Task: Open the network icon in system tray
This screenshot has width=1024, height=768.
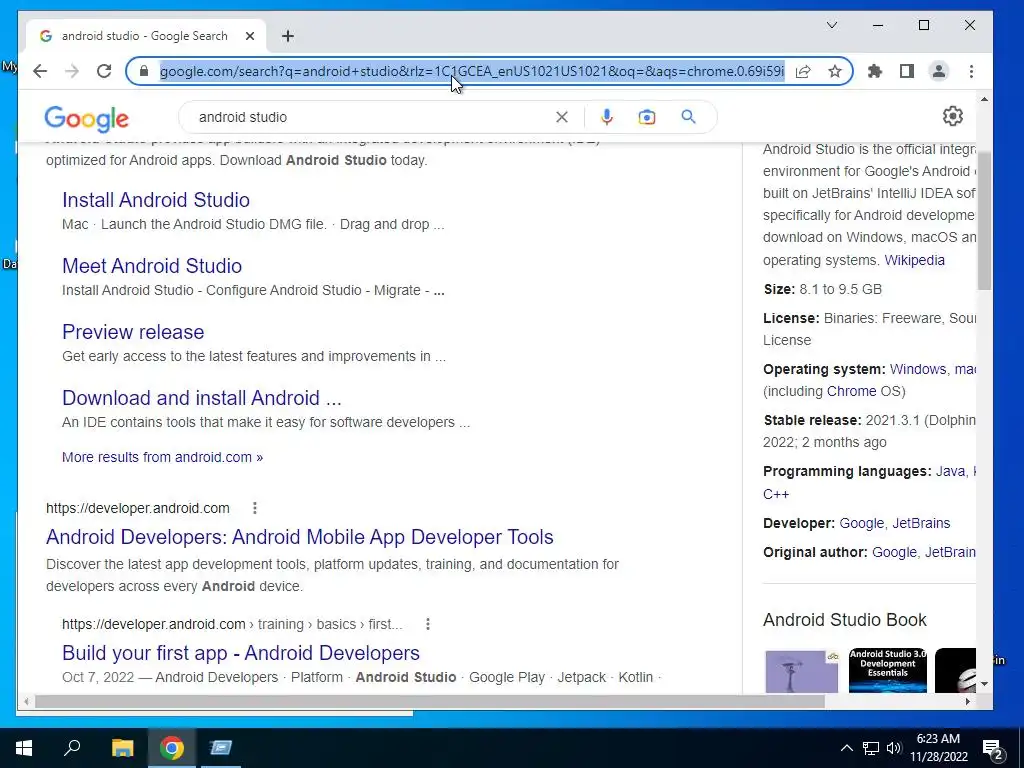Action: coord(871,748)
